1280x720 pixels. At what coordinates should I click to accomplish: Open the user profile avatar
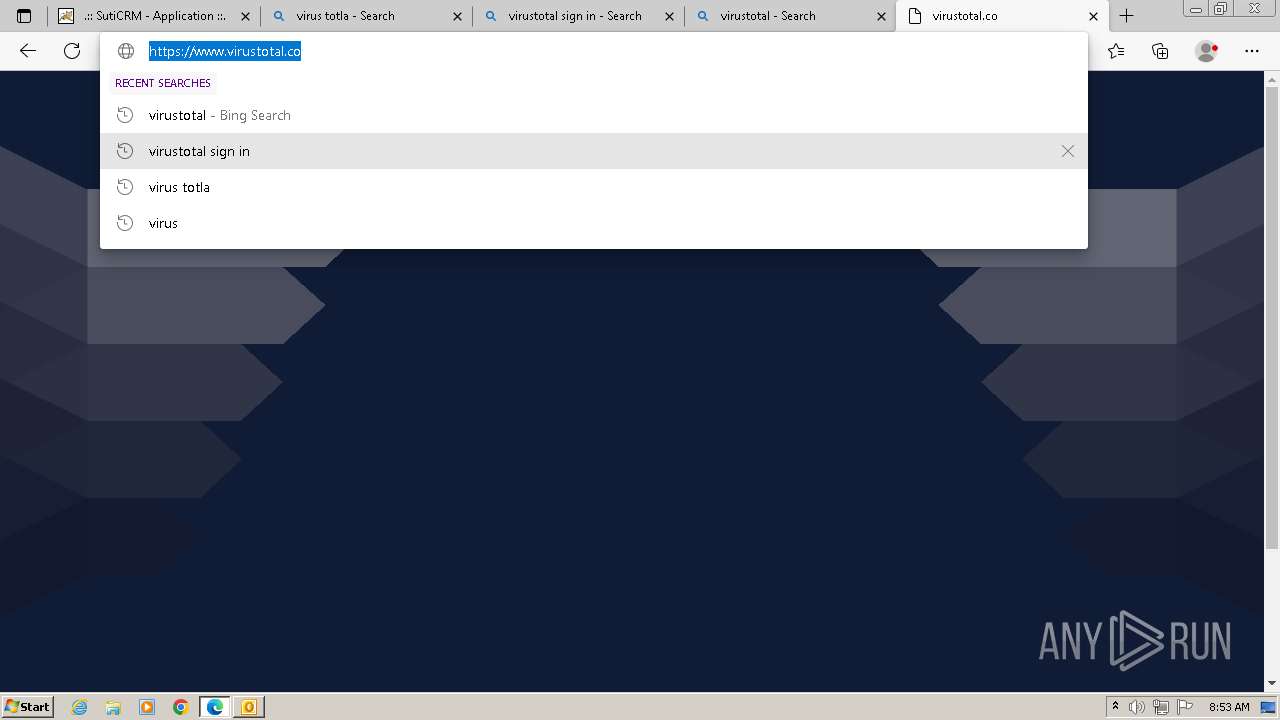click(x=1207, y=51)
